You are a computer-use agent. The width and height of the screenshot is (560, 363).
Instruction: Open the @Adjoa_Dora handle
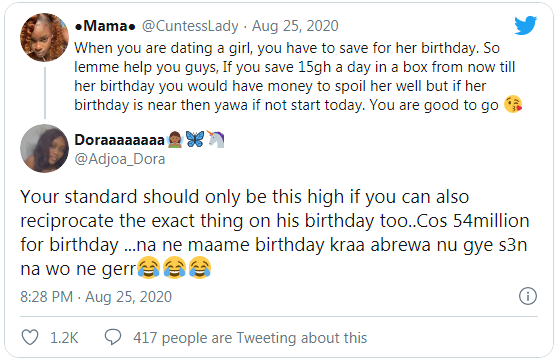(x=120, y=159)
